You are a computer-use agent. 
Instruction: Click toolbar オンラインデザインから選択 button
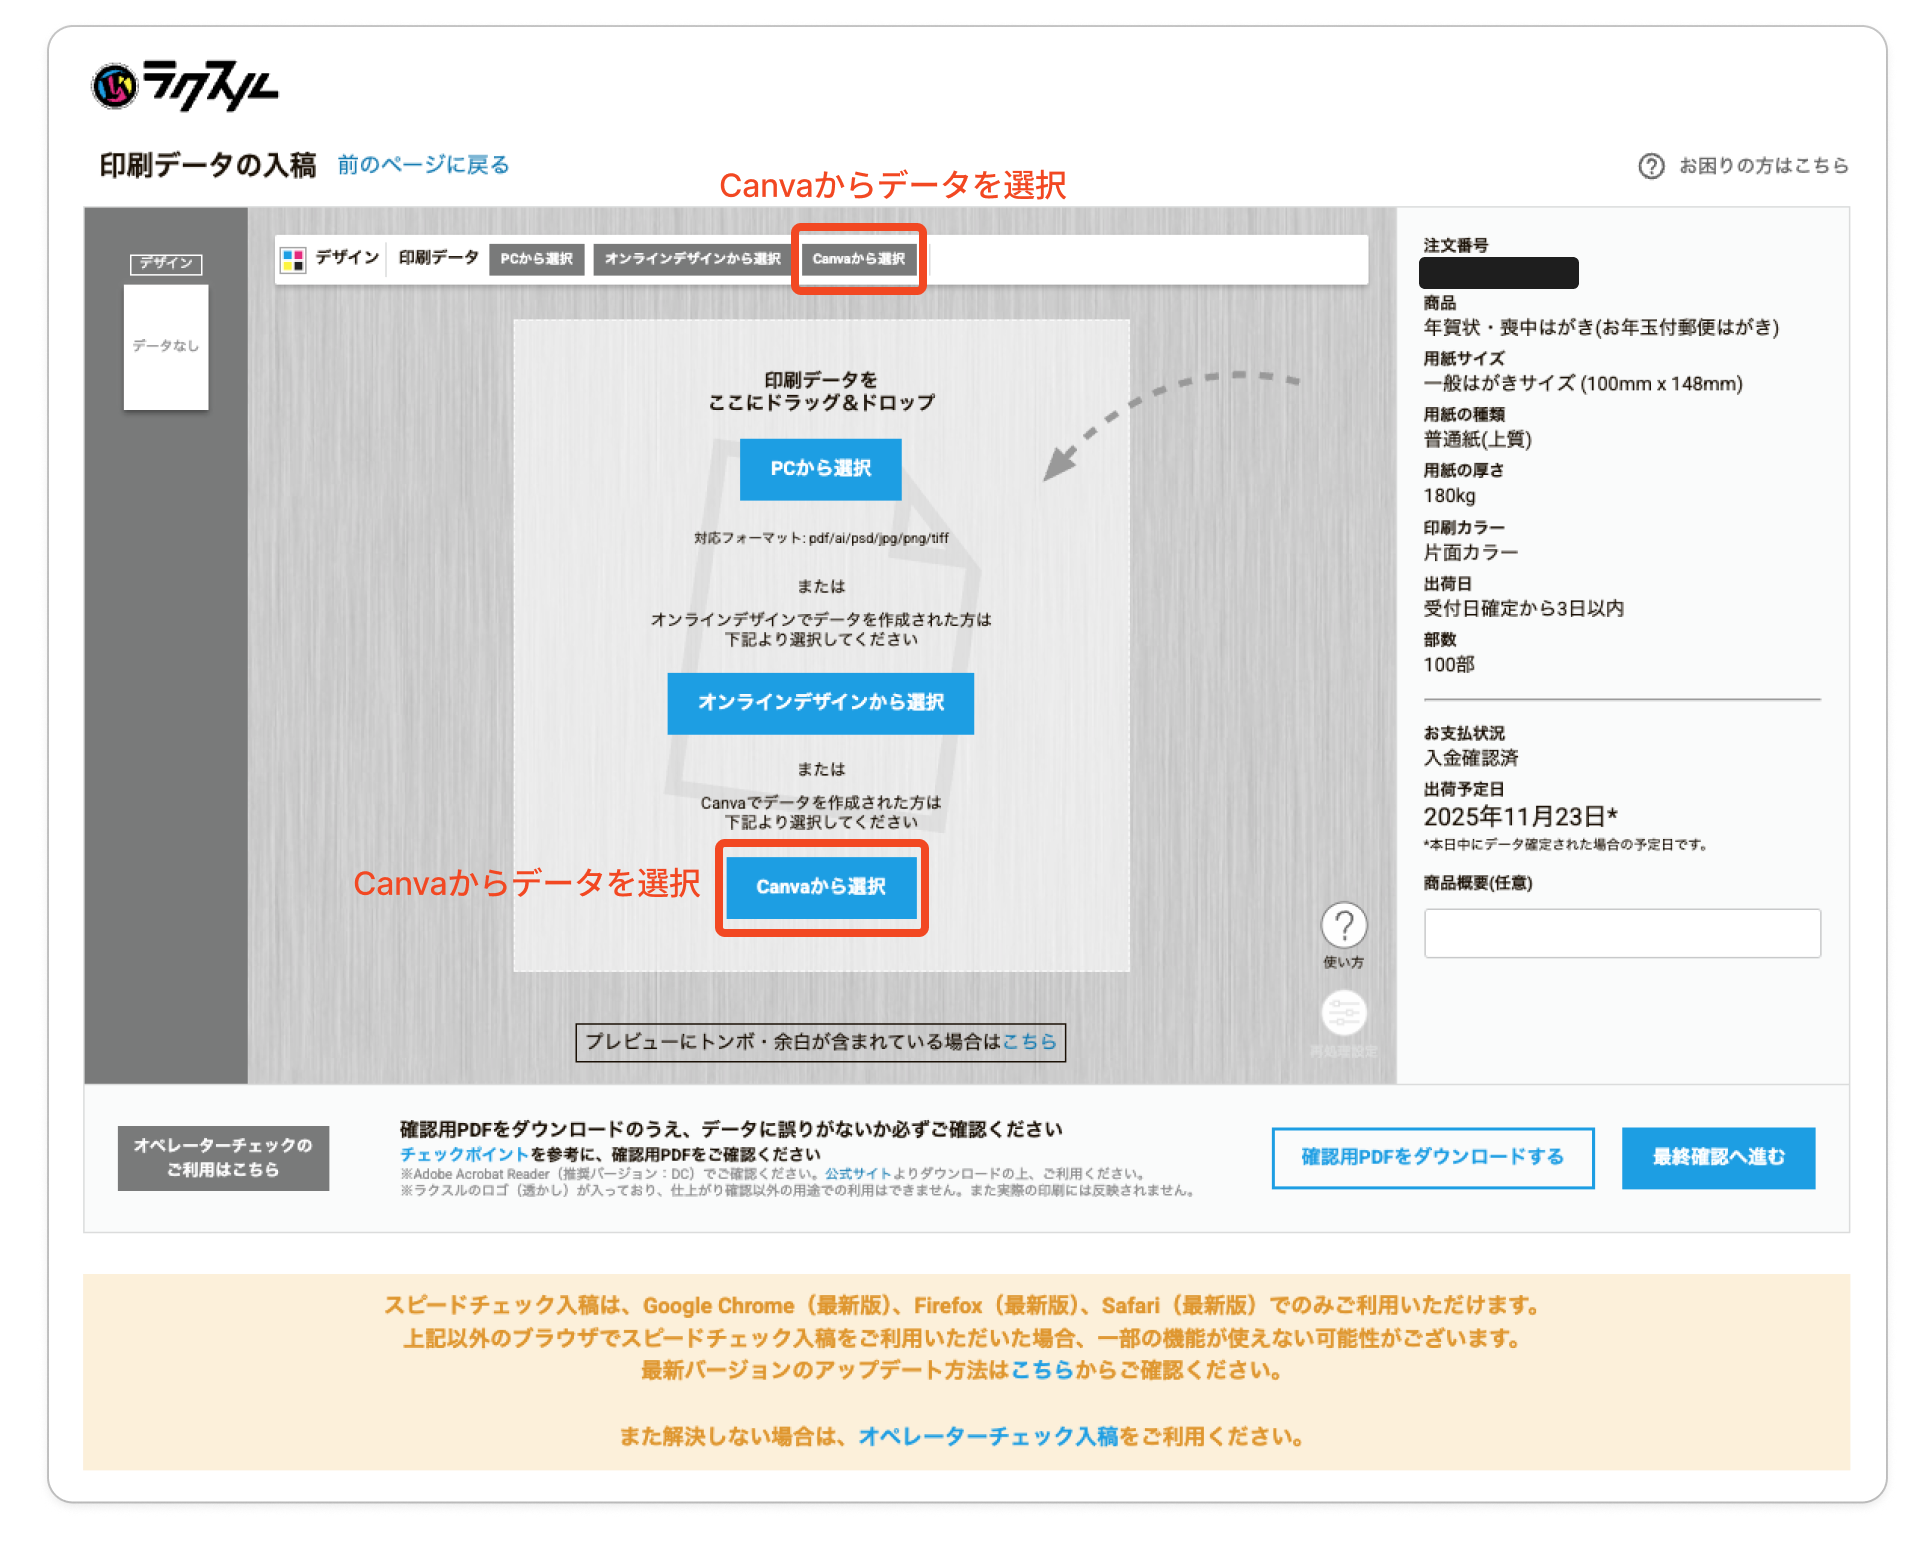point(692,259)
